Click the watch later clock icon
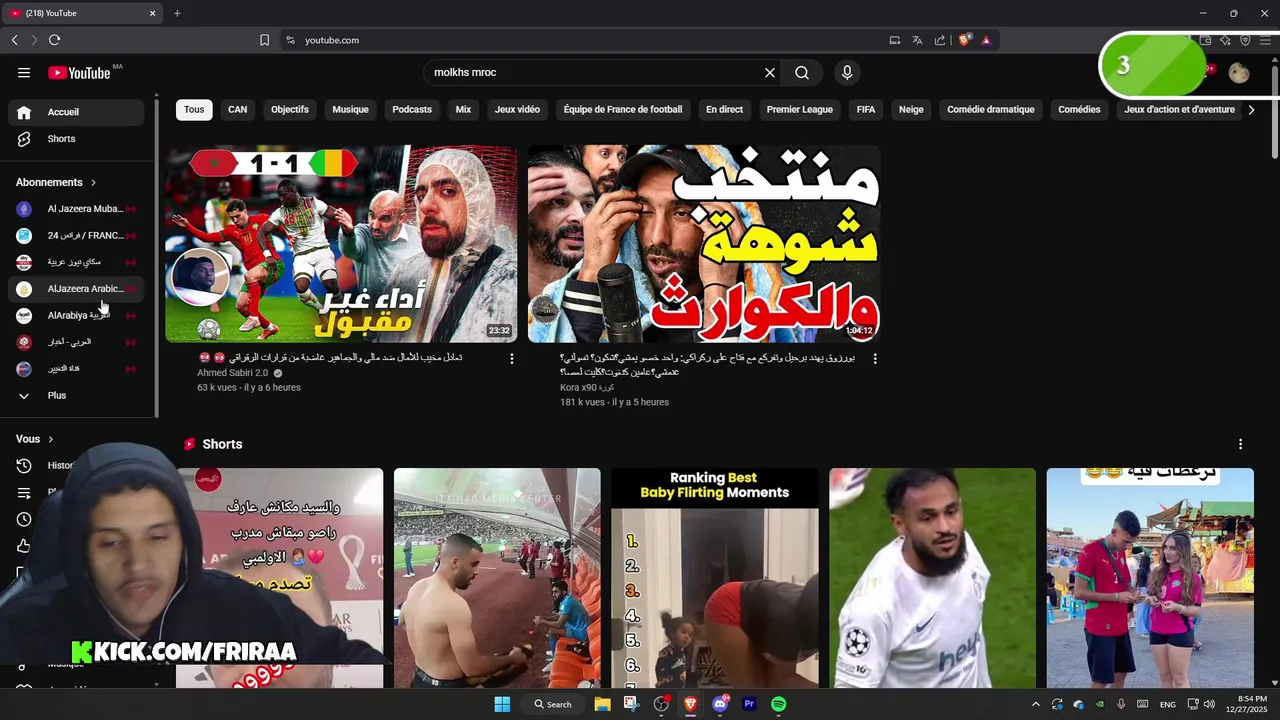This screenshot has width=1280, height=720. pos(24,519)
